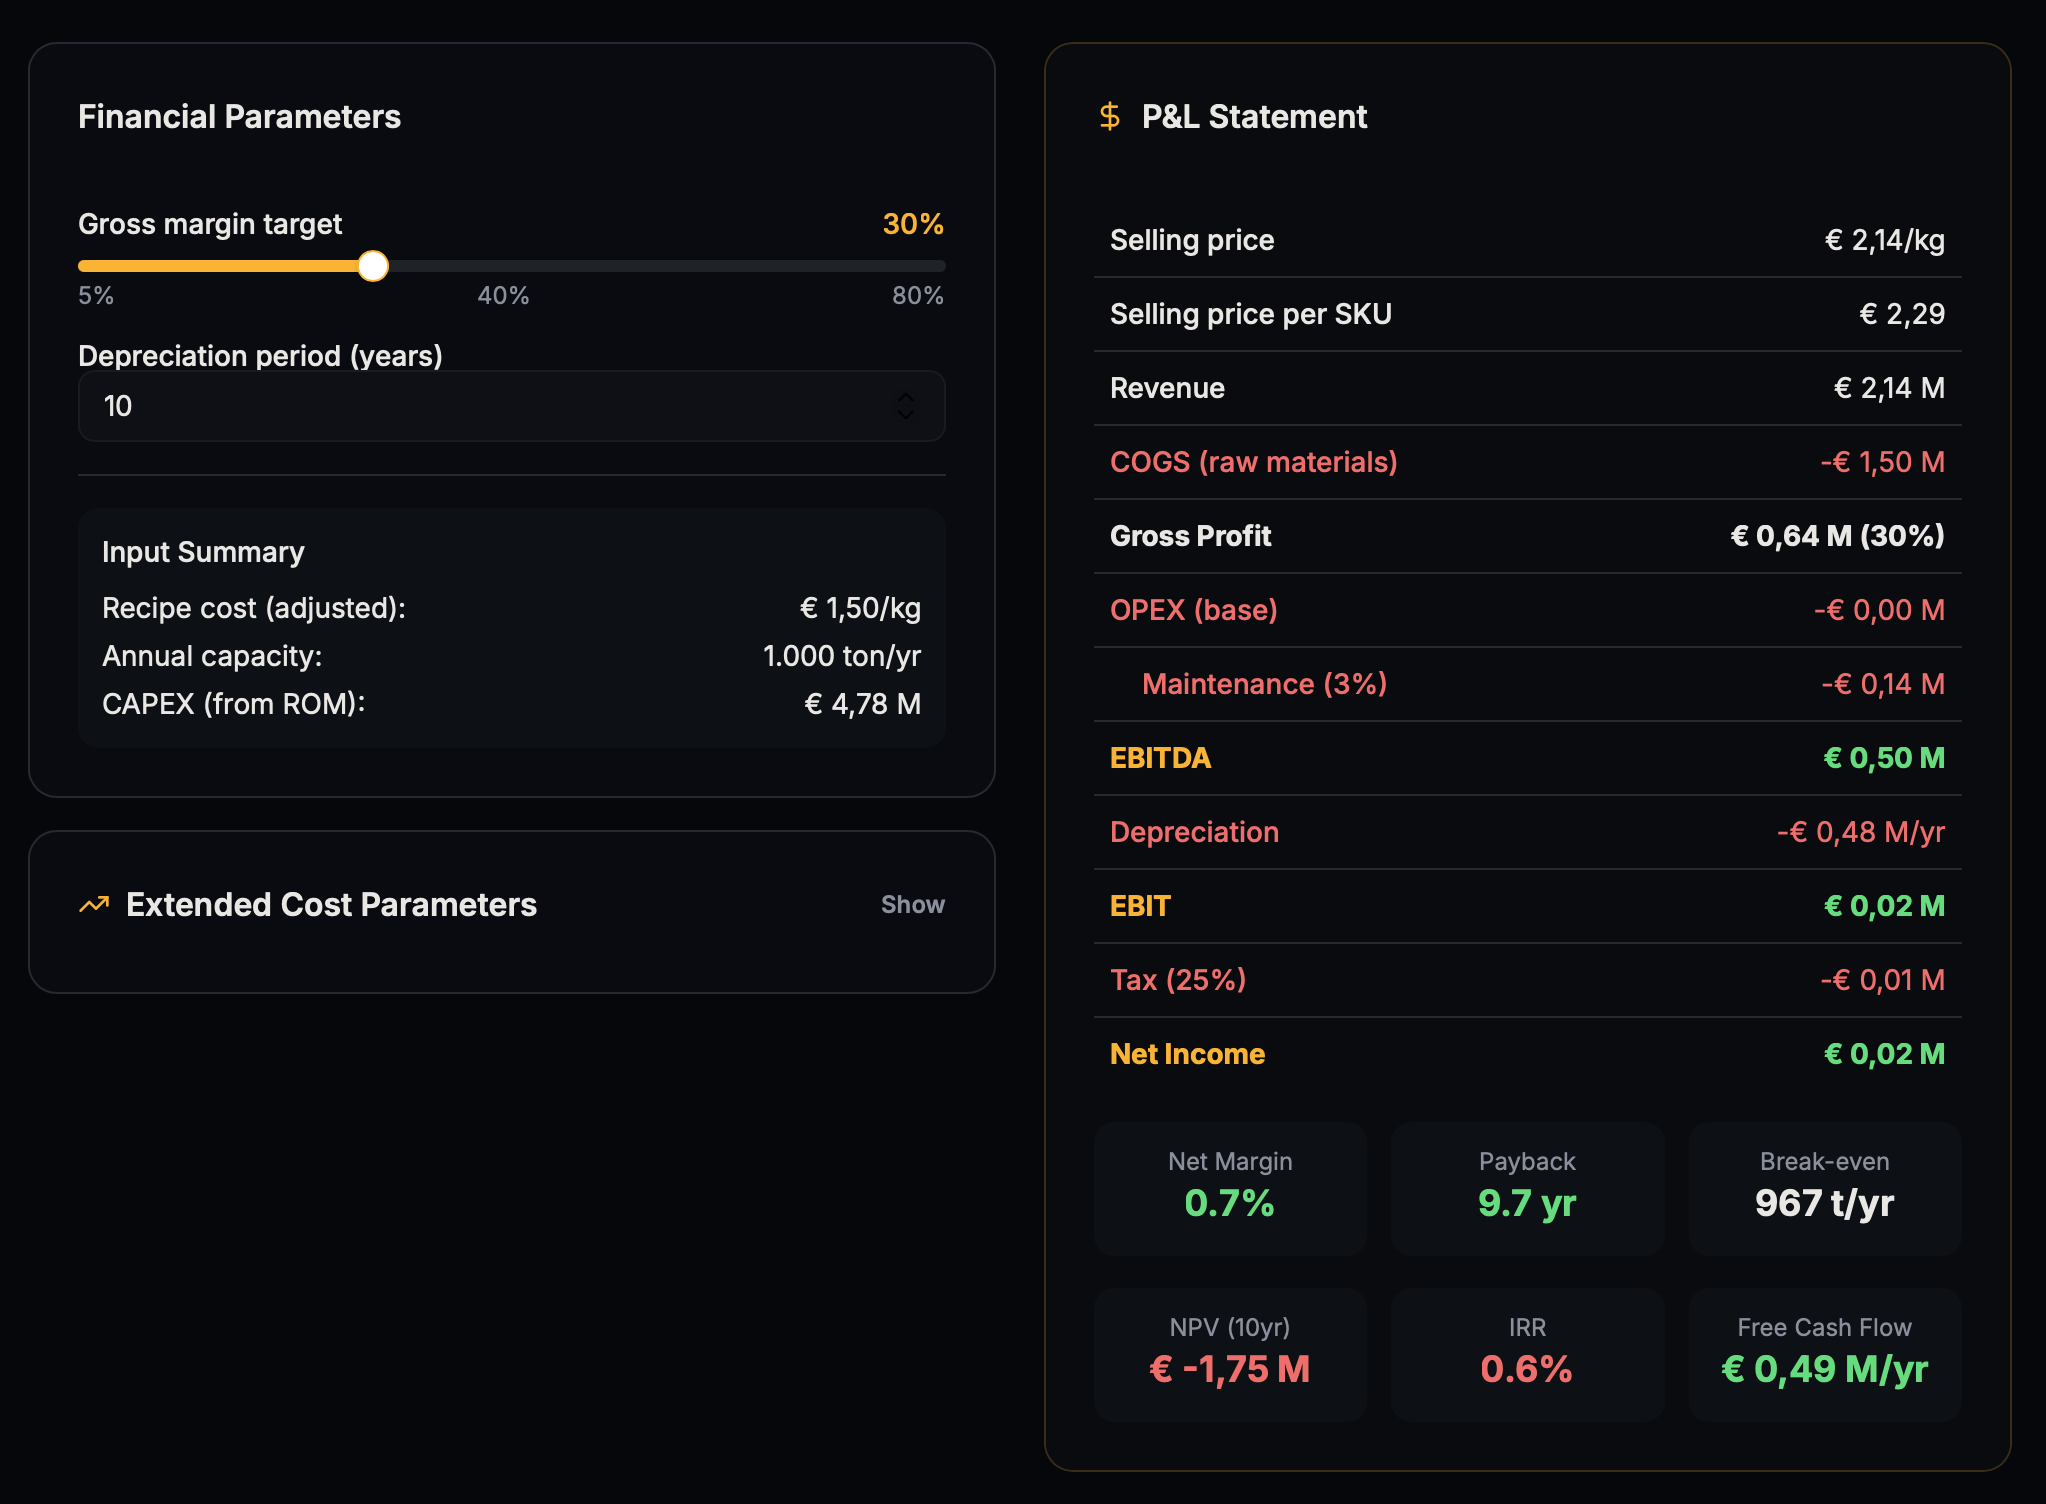
Task: Click the Free Cash Flow card
Action: pyautogui.click(x=1823, y=1353)
